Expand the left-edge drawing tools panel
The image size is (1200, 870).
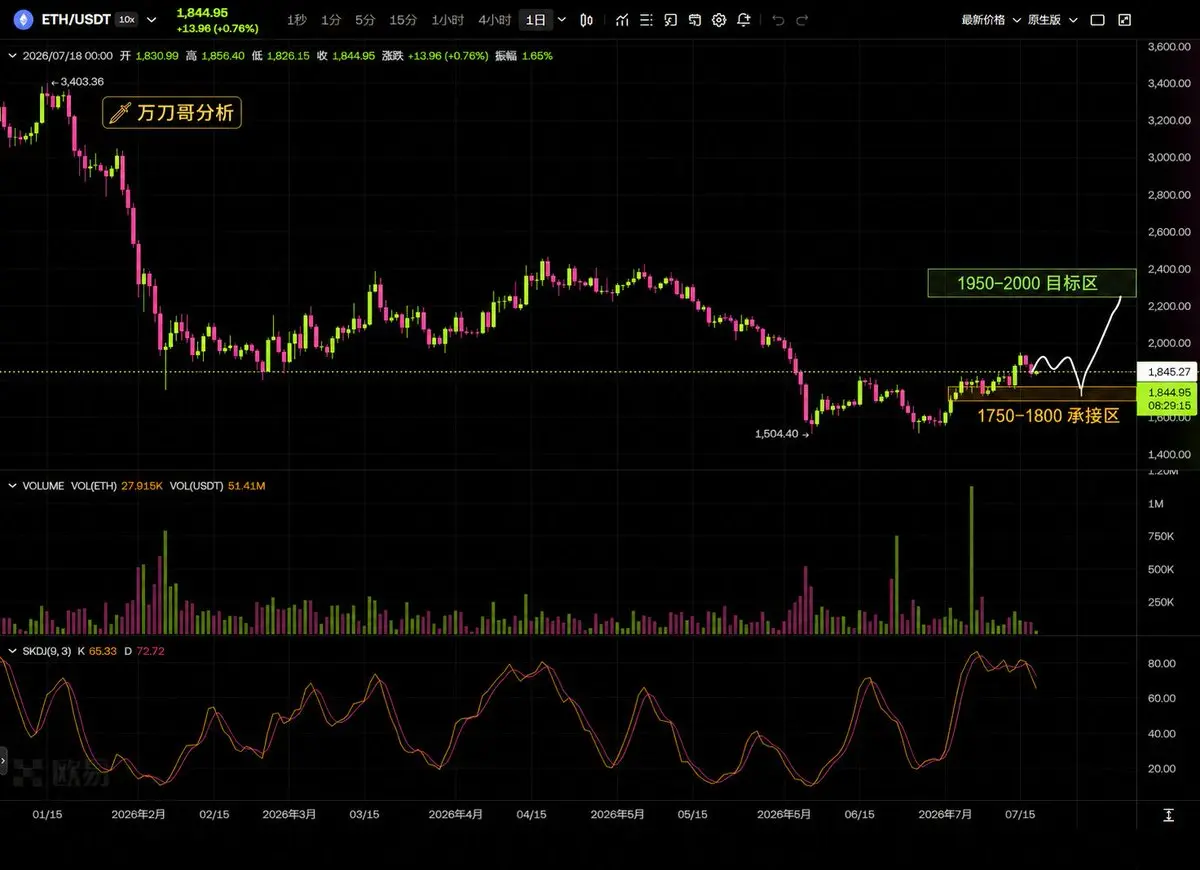pyautogui.click(x=3, y=761)
